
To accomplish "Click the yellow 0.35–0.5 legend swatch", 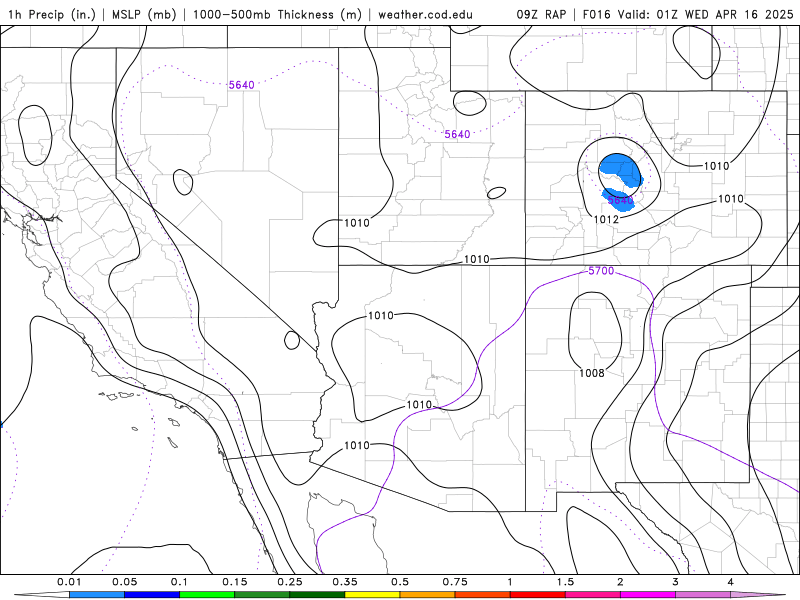I will [x=372, y=595].
